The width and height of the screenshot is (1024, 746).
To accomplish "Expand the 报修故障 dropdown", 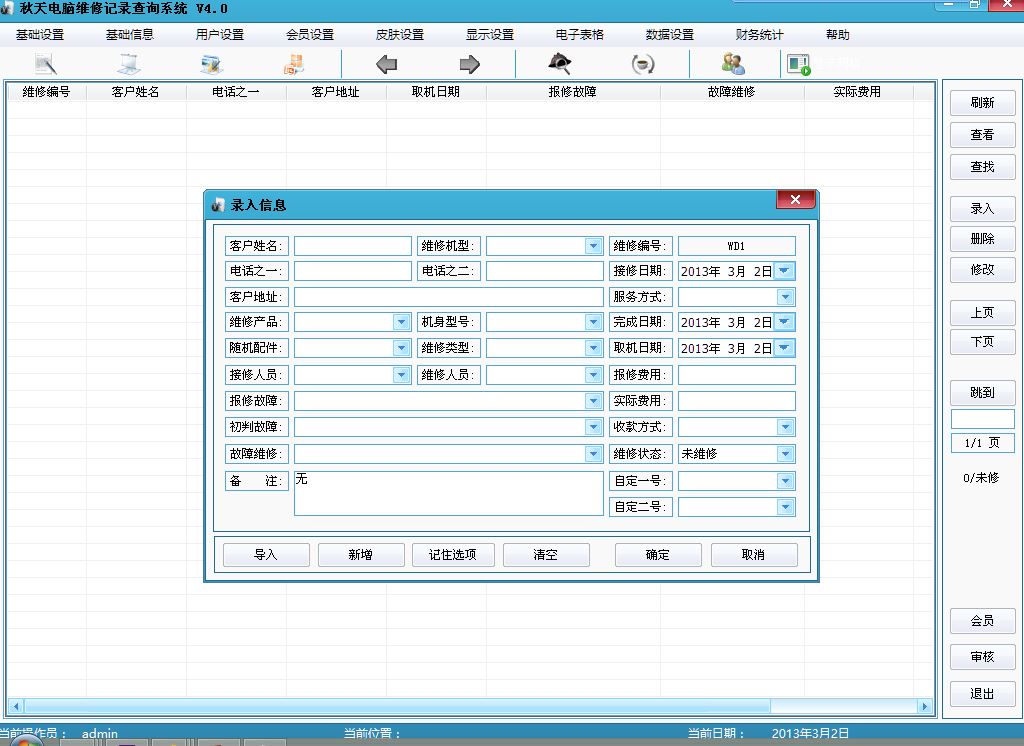I will coord(593,401).
